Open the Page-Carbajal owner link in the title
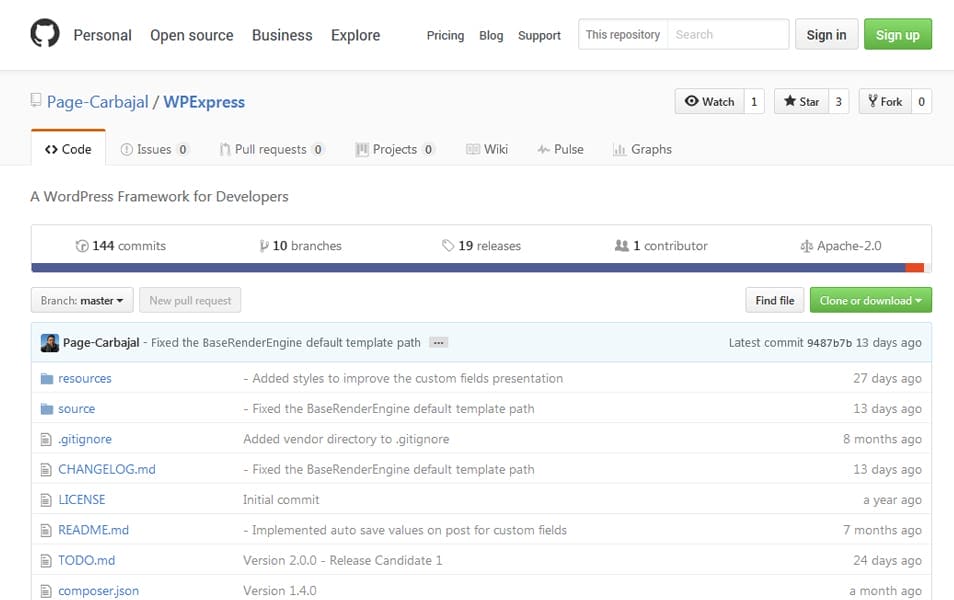This screenshot has width=954, height=600. tap(97, 102)
